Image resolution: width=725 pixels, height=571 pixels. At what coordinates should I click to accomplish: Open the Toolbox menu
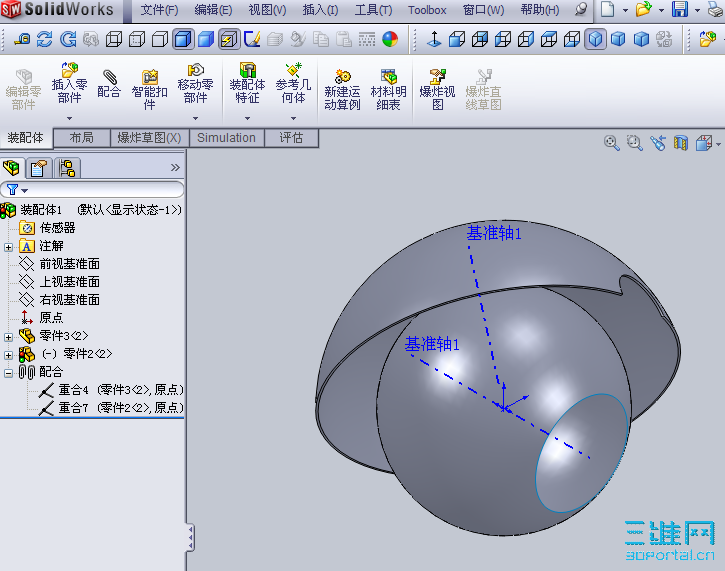(x=427, y=10)
